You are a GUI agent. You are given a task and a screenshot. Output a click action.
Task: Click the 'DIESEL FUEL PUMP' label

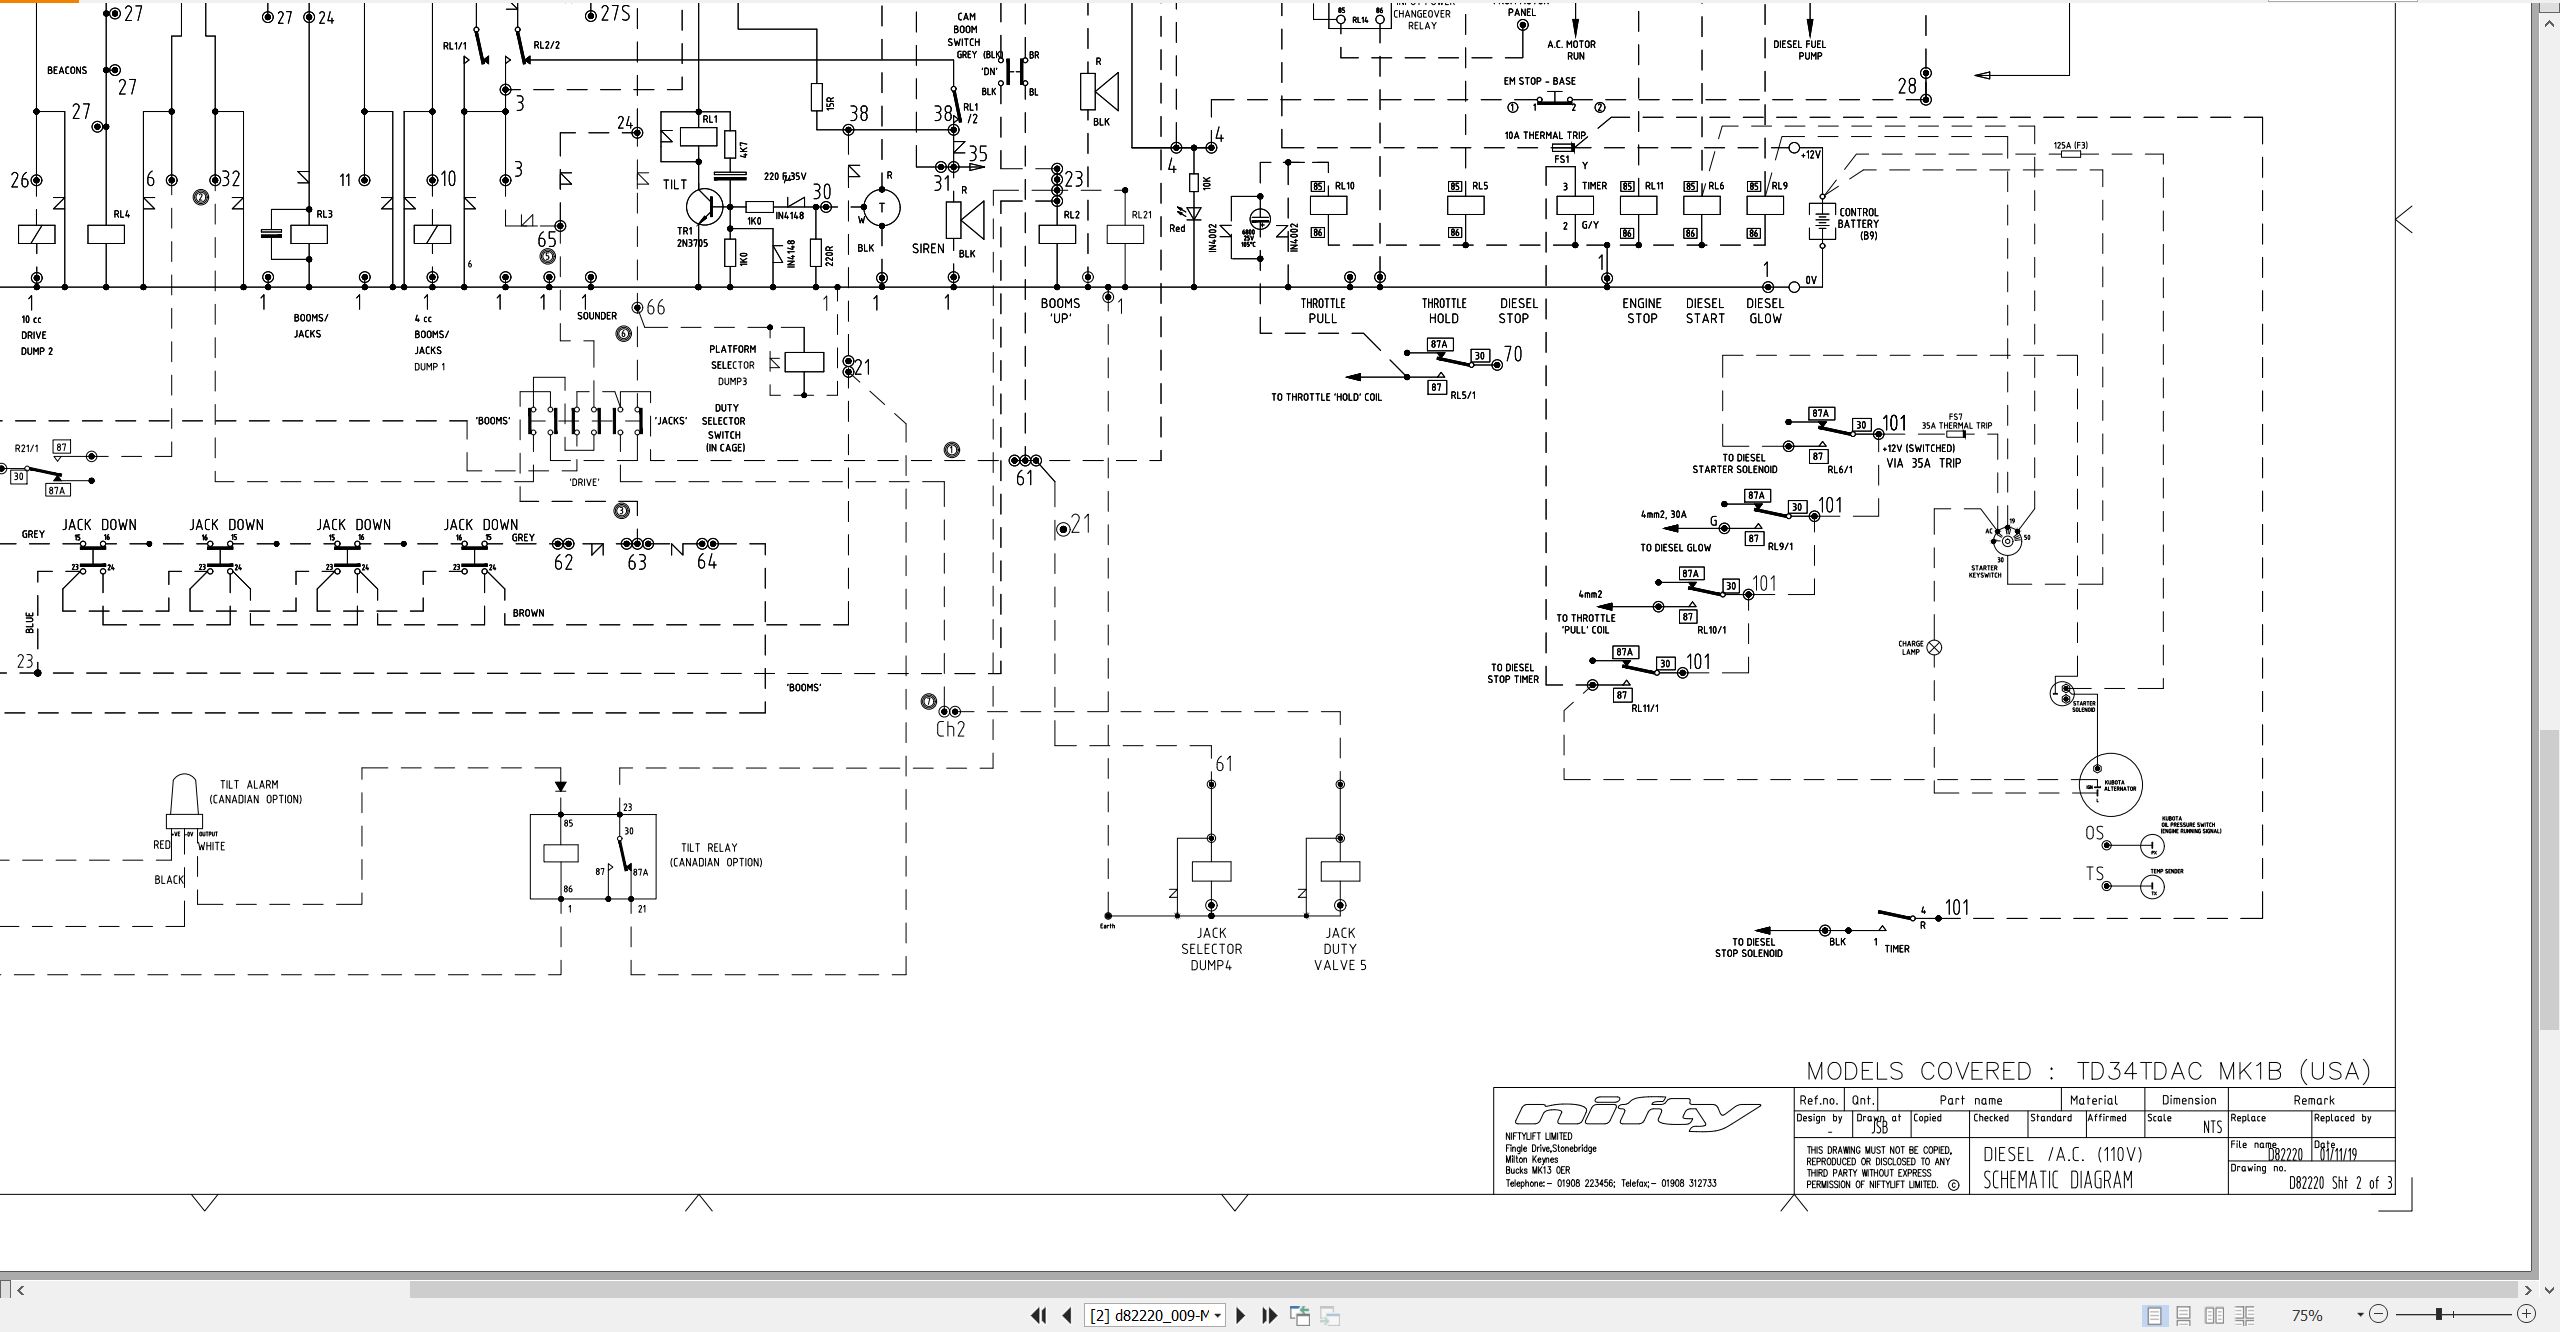[1800, 50]
